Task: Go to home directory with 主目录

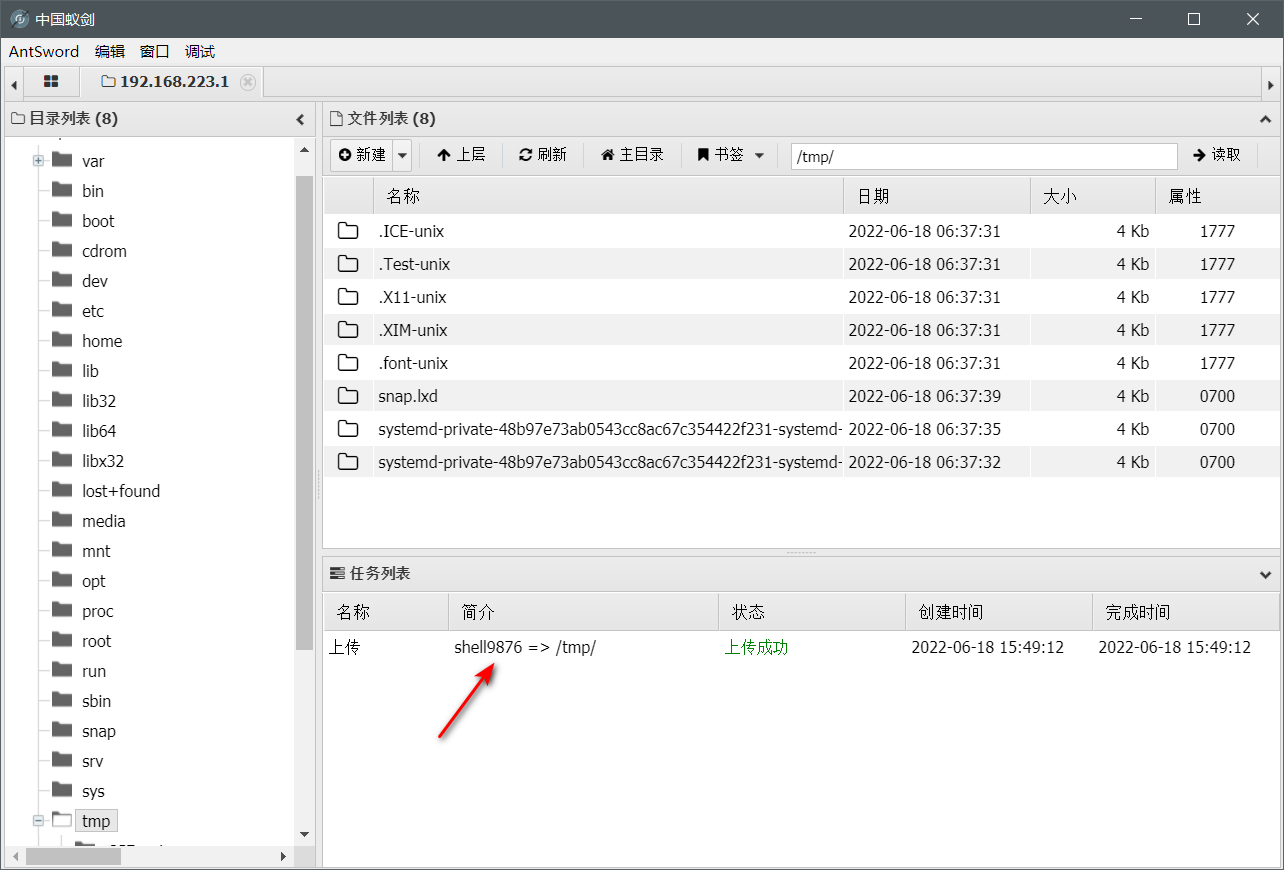Action: (x=632, y=155)
